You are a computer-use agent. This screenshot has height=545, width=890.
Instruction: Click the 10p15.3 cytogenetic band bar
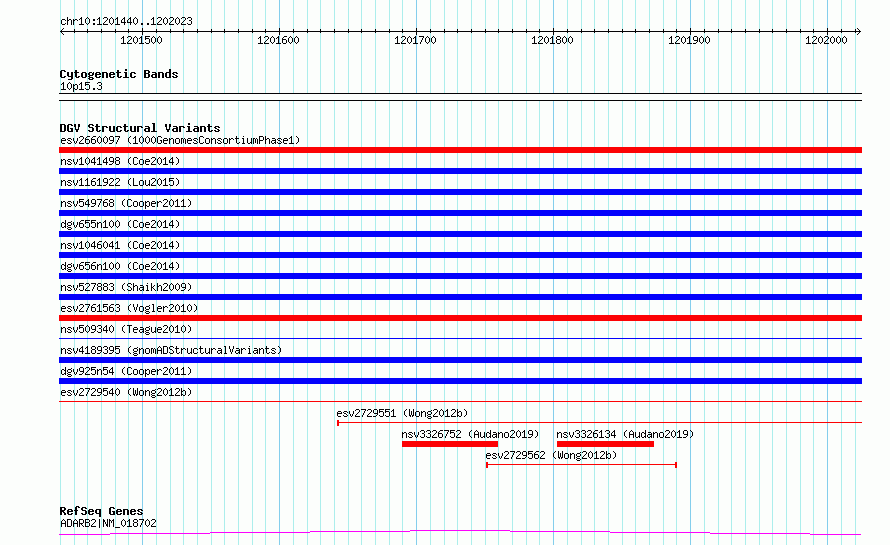click(x=460, y=97)
